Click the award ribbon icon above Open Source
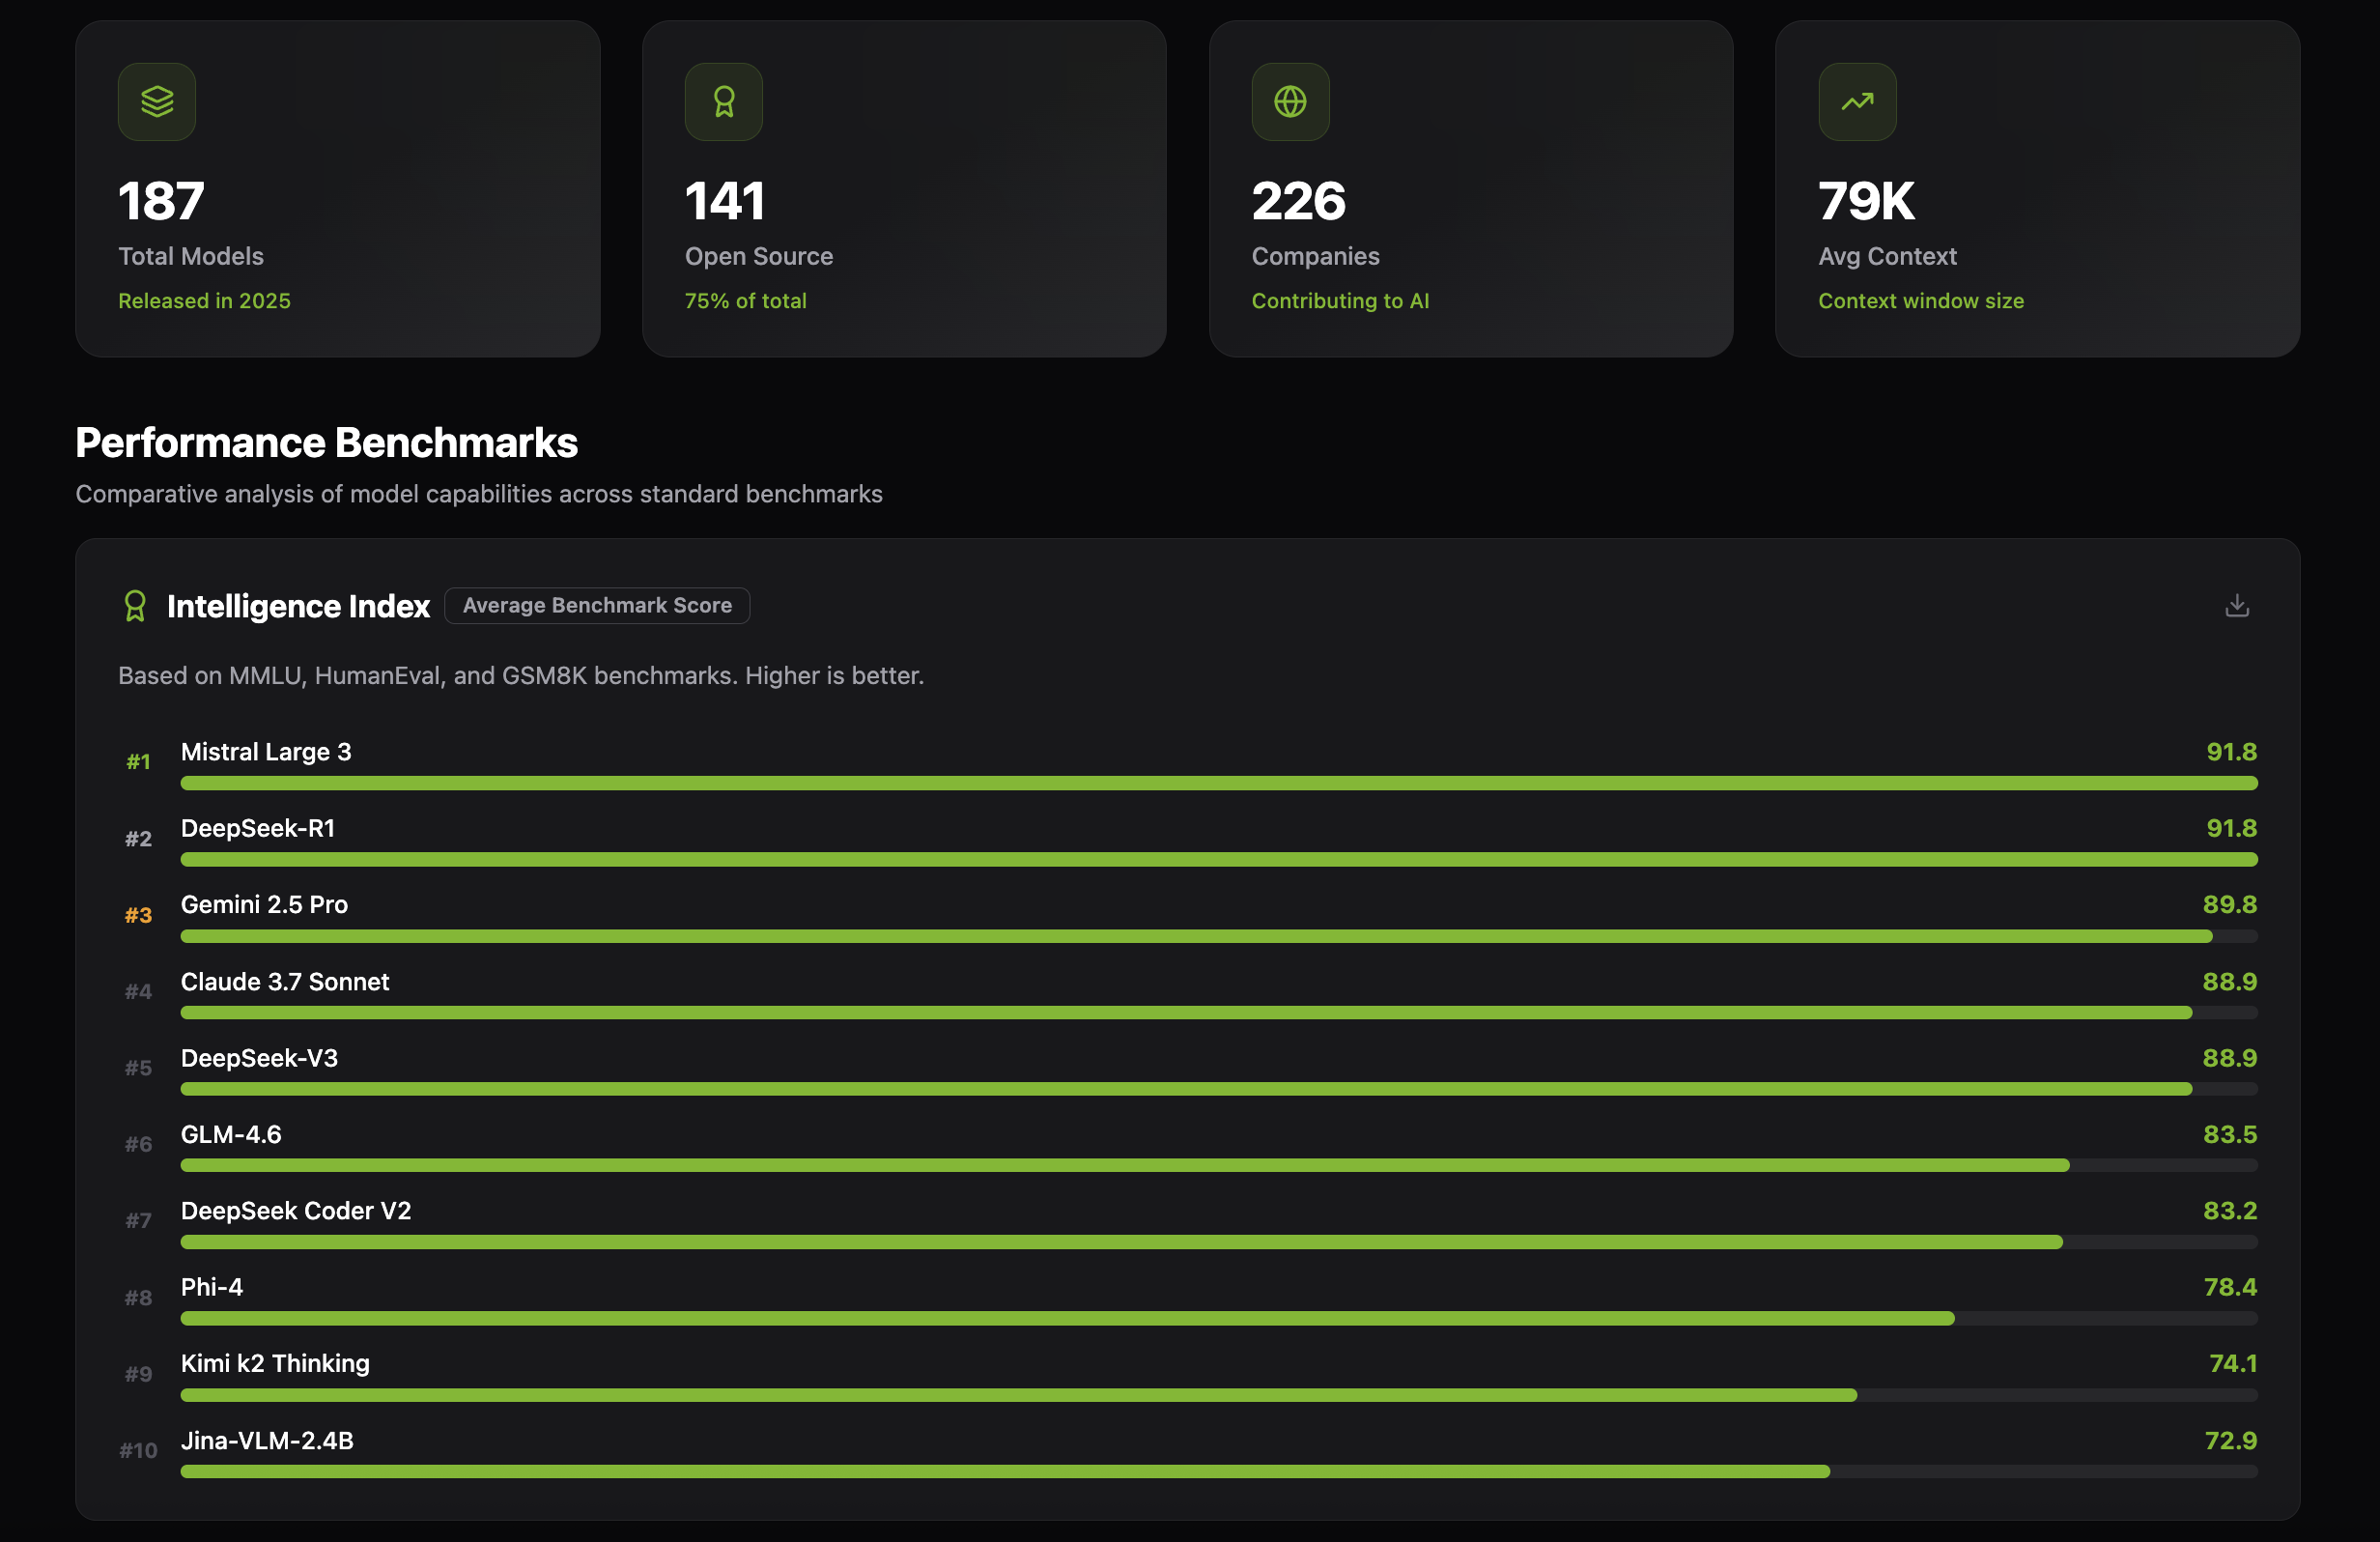The image size is (2380, 1542). click(723, 102)
